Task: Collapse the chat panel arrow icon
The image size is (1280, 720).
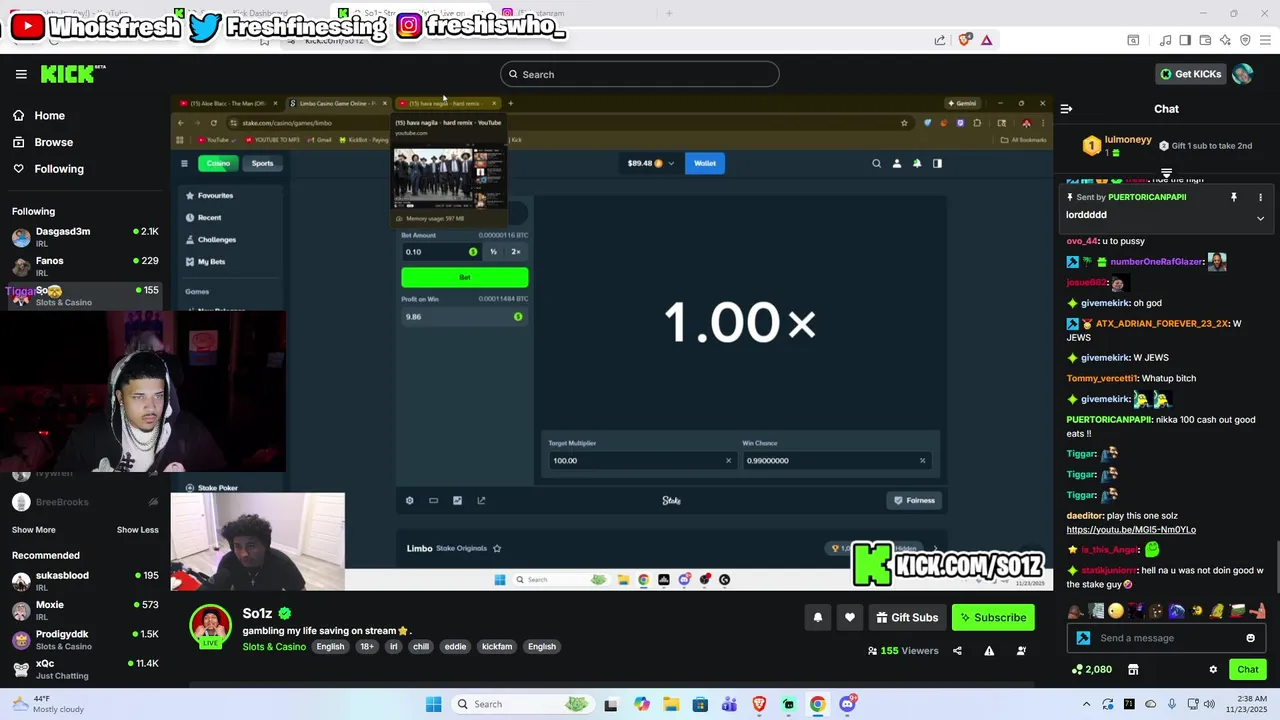Action: (x=1066, y=108)
